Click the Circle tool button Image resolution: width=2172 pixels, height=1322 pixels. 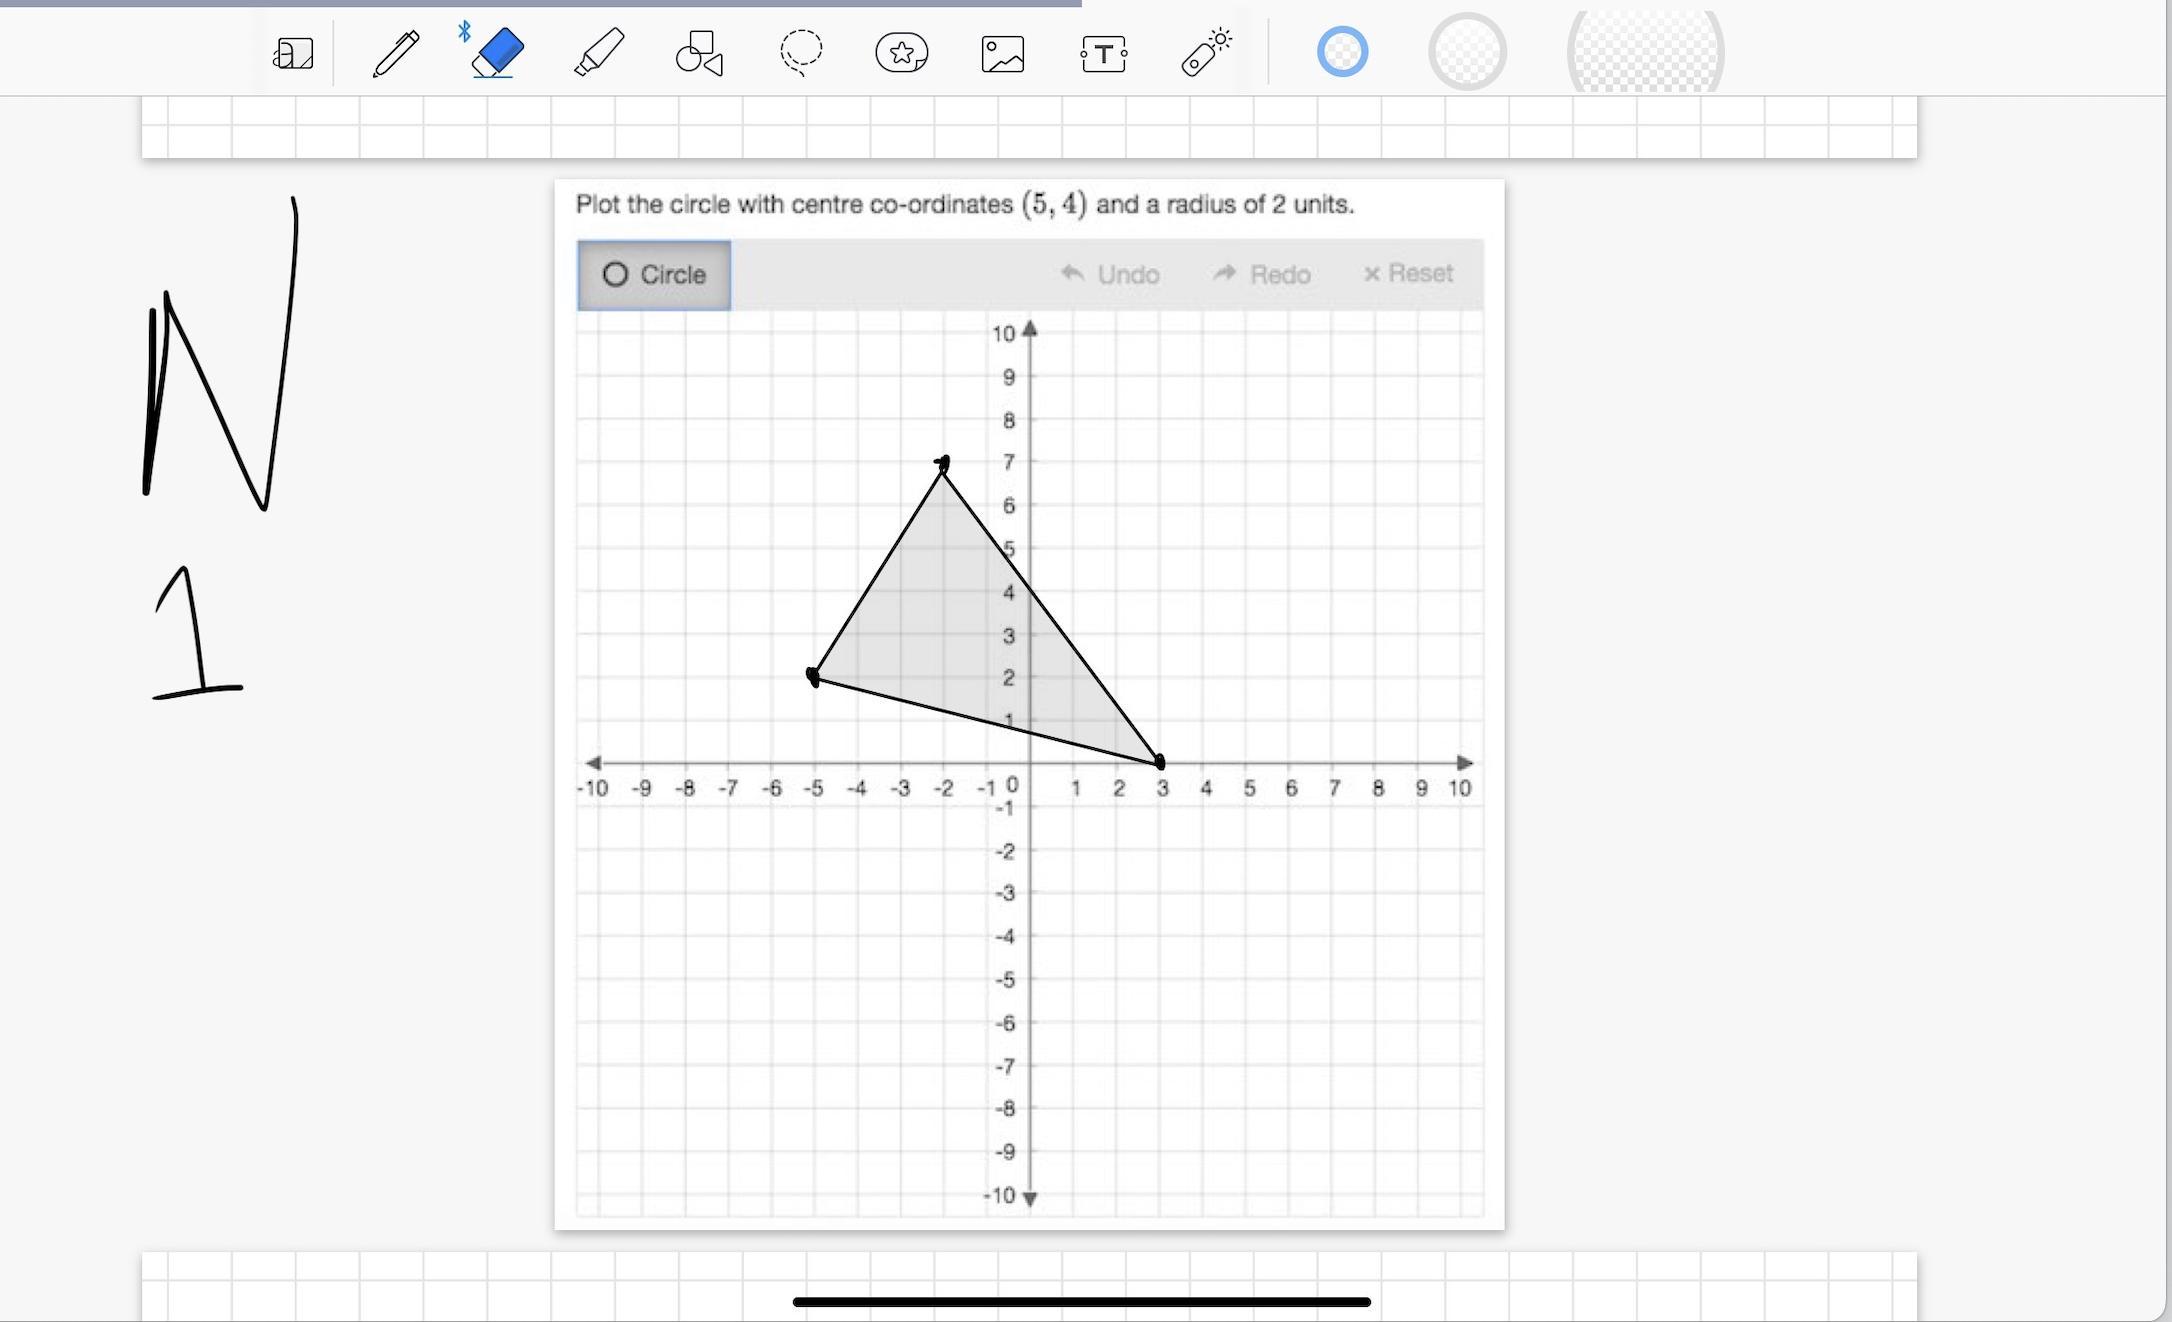pyautogui.click(x=654, y=275)
